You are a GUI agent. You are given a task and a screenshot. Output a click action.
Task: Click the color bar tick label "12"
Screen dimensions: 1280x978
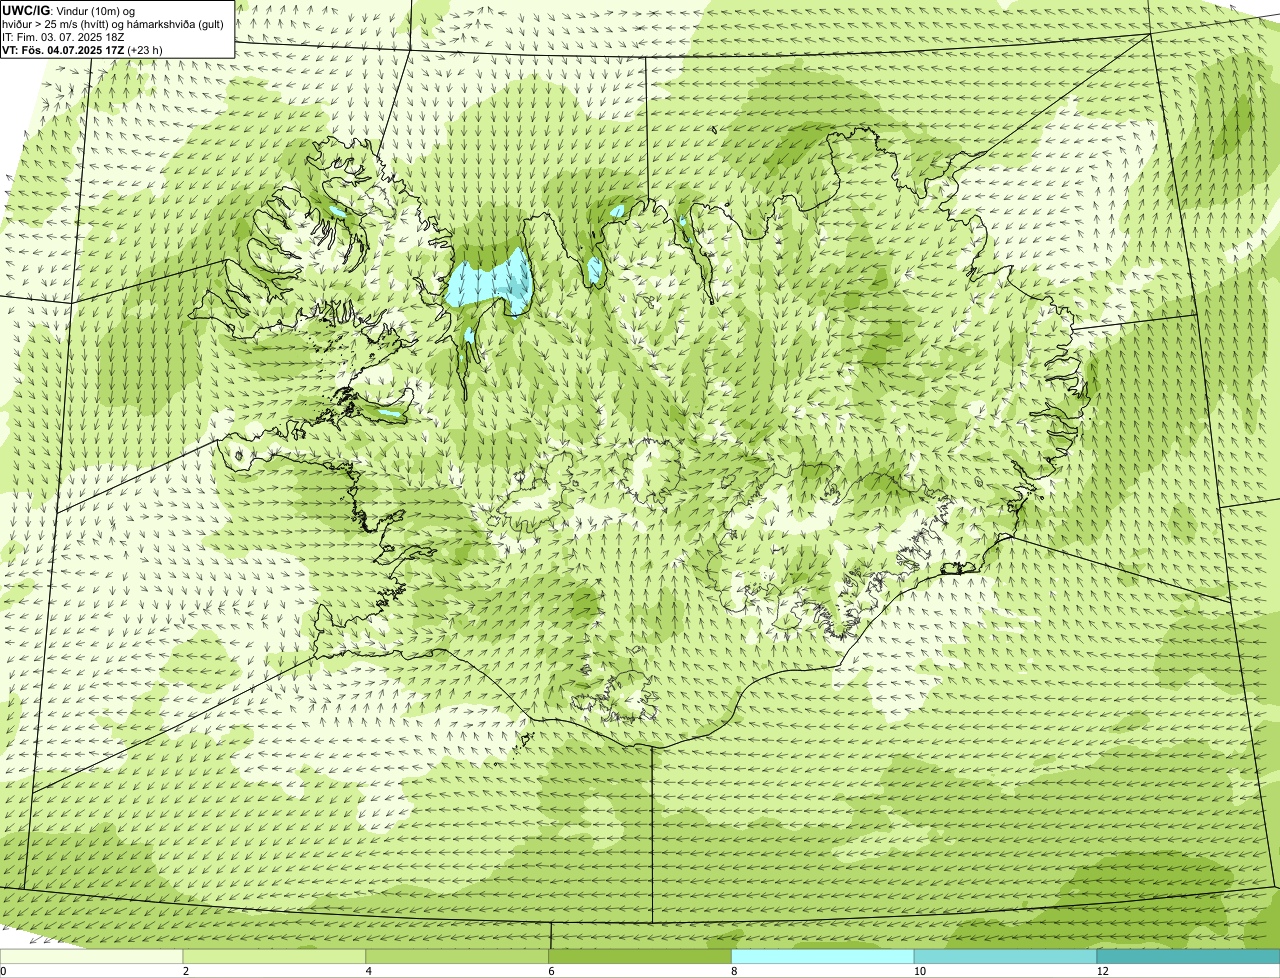tap(1101, 971)
